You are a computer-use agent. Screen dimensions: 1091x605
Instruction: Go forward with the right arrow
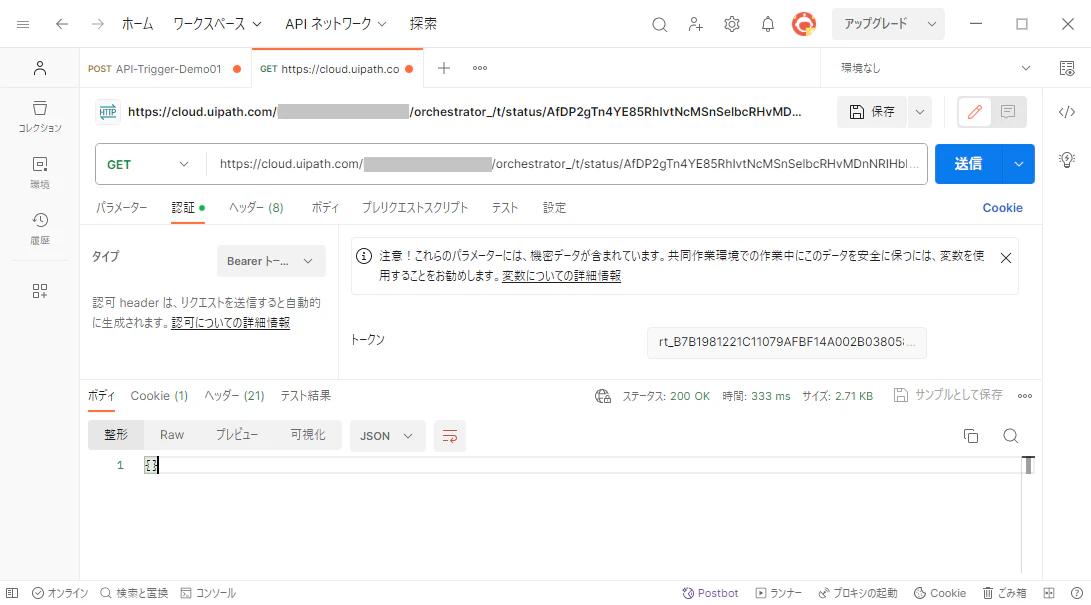[97, 24]
